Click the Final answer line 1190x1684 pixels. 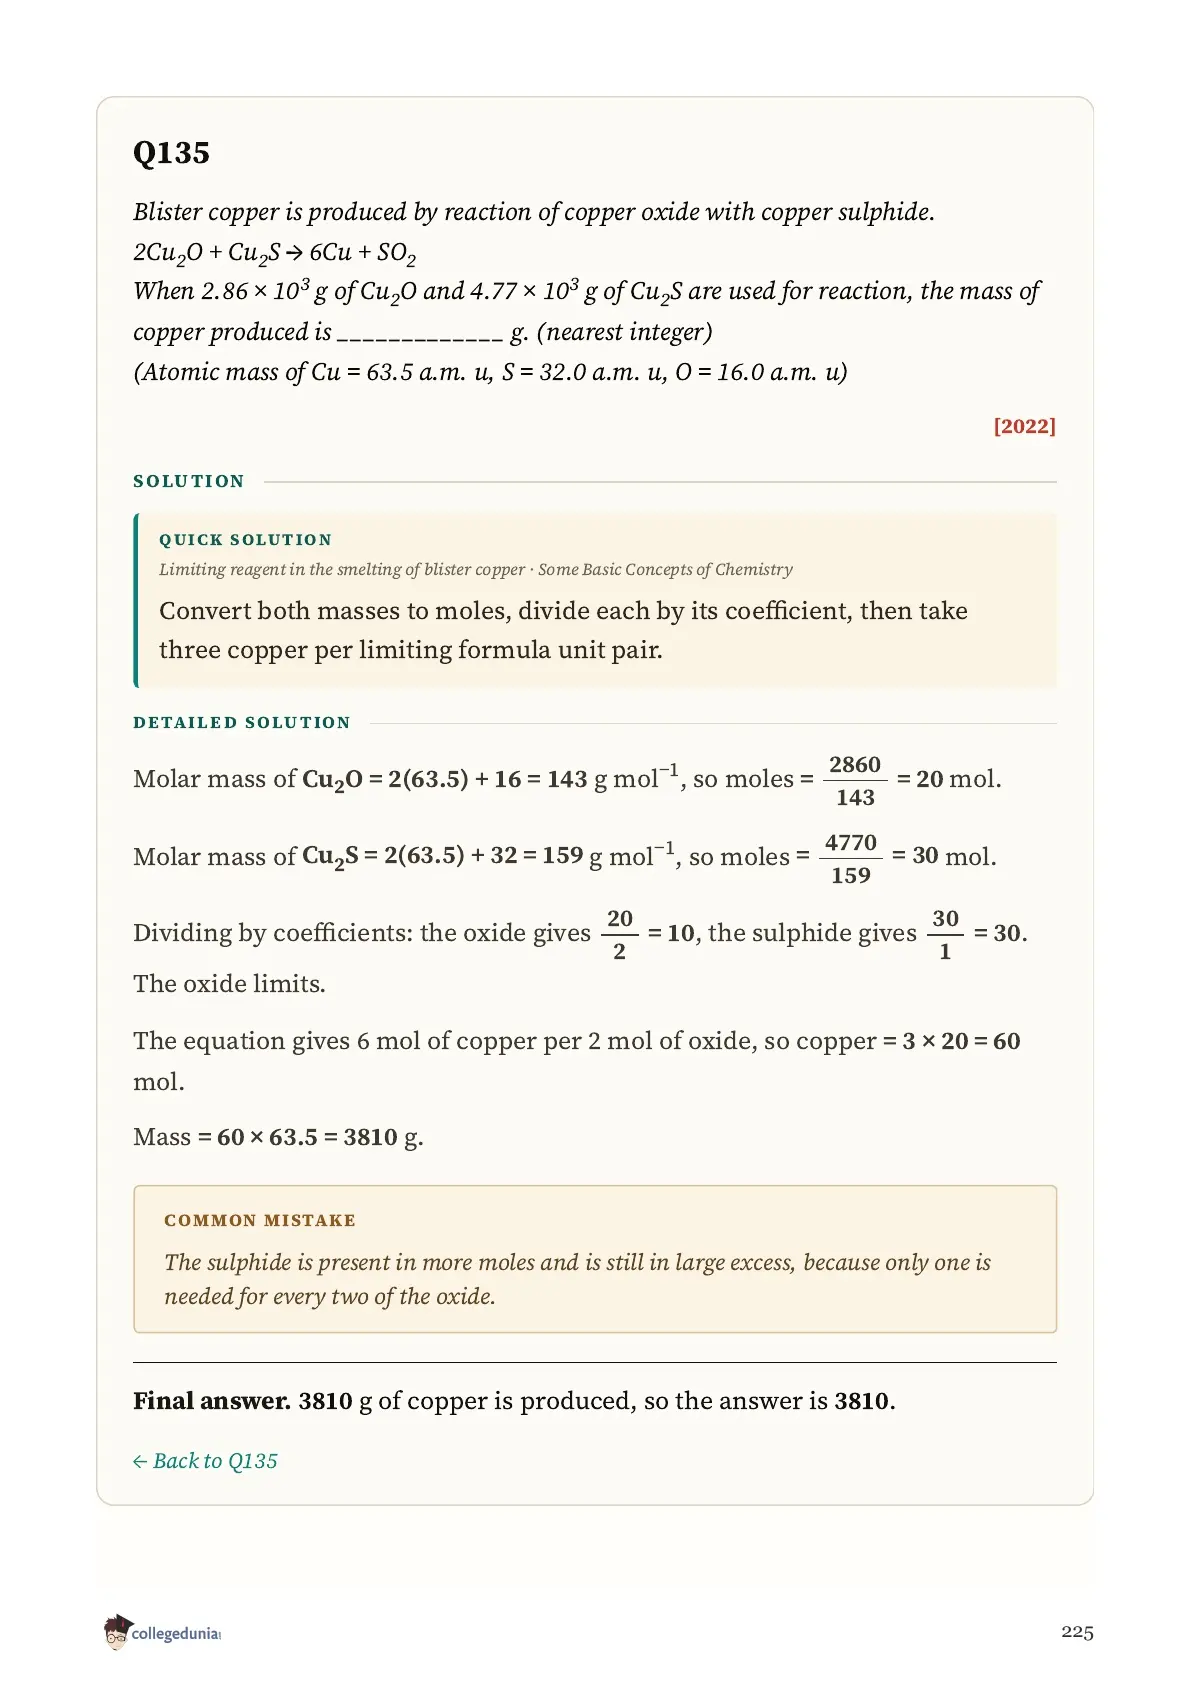[x=514, y=1401]
